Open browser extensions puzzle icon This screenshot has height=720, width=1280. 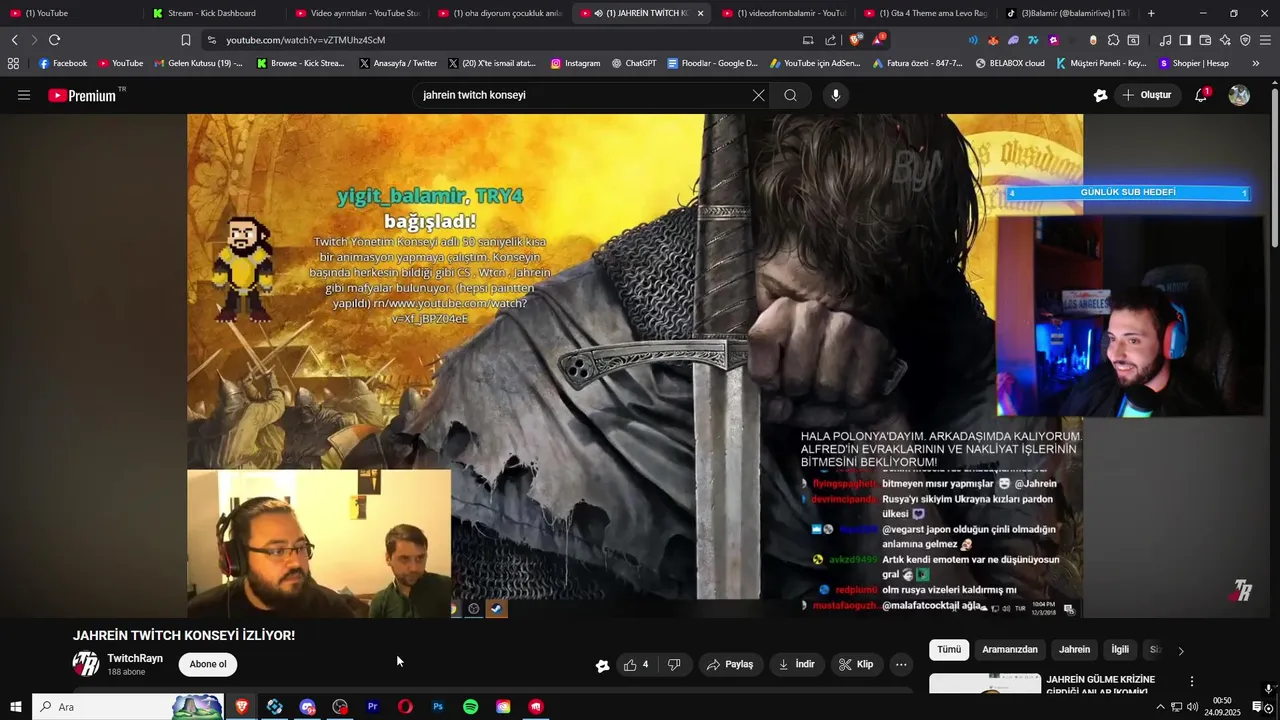click(1113, 40)
